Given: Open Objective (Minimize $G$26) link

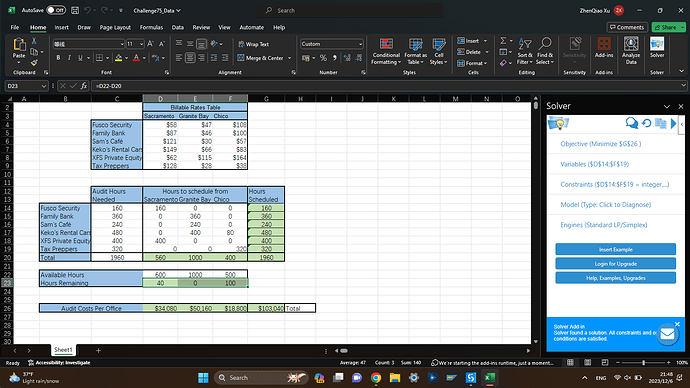Looking at the screenshot, I should coord(601,144).
